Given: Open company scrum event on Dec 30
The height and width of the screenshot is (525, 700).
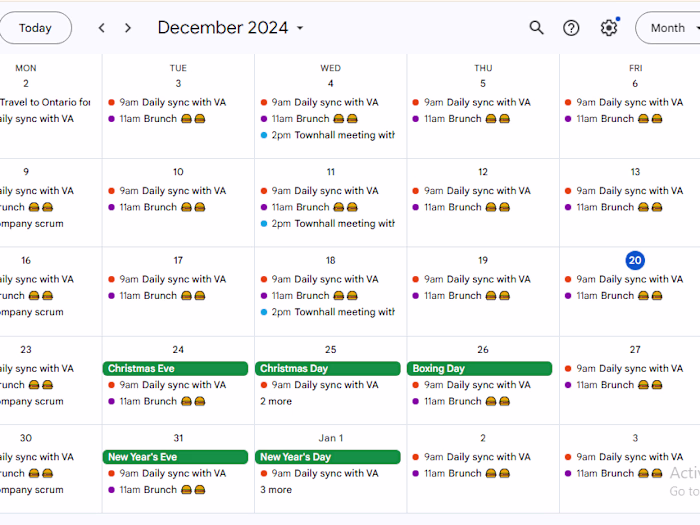Looking at the screenshot, I should [32, 490].
